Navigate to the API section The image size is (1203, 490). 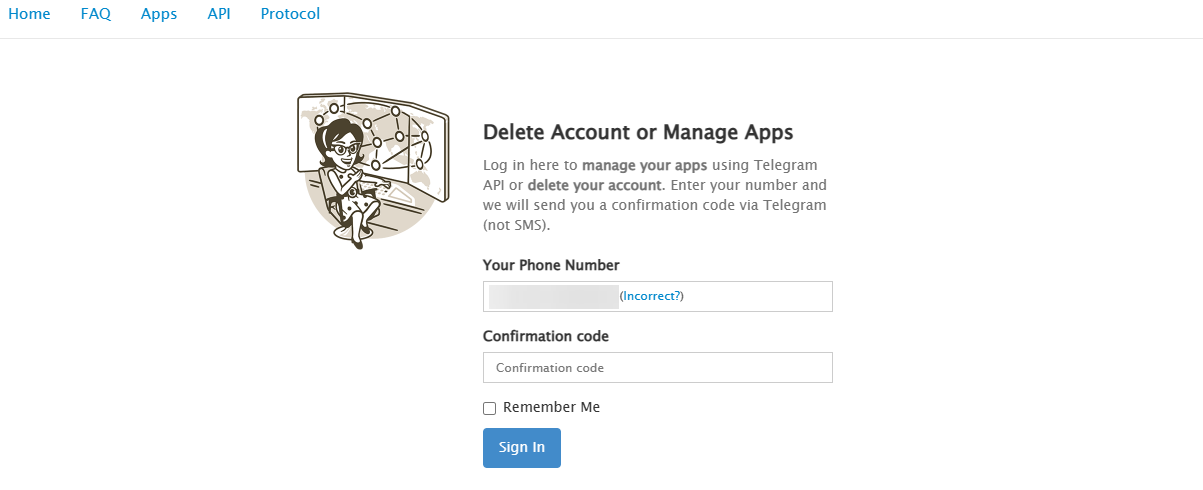click(219, 15)
